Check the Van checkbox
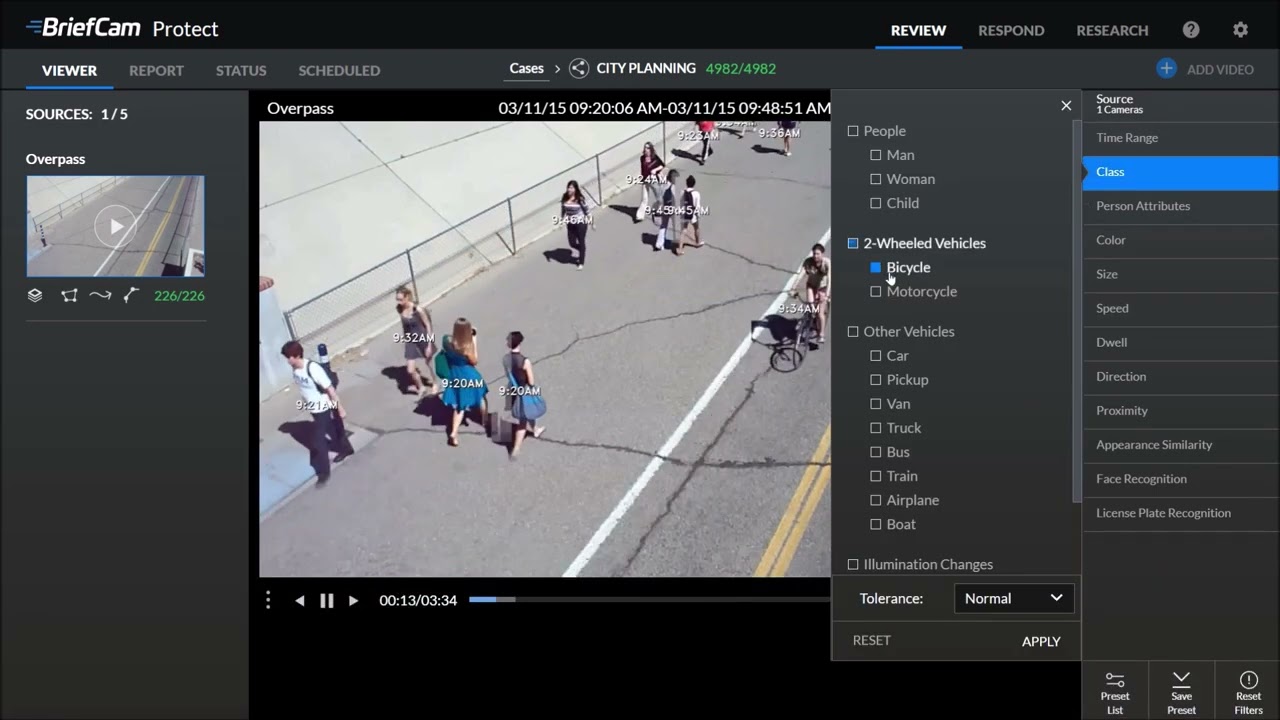 click(x=876, y=403)
